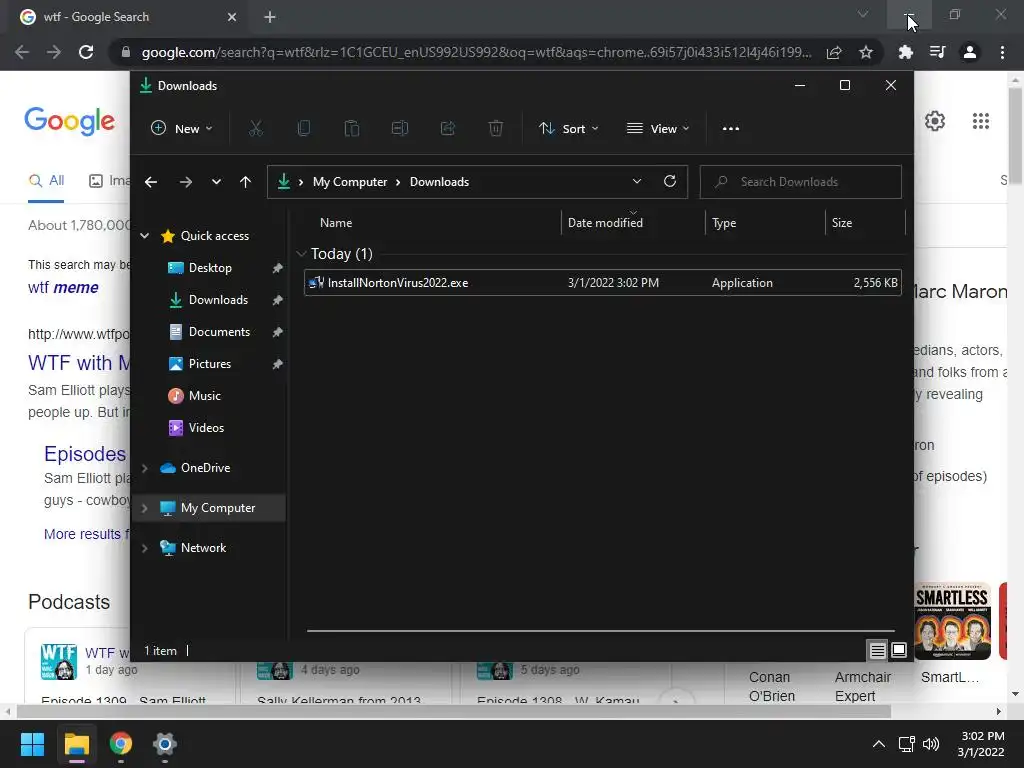Open the View dropdown

658,129
